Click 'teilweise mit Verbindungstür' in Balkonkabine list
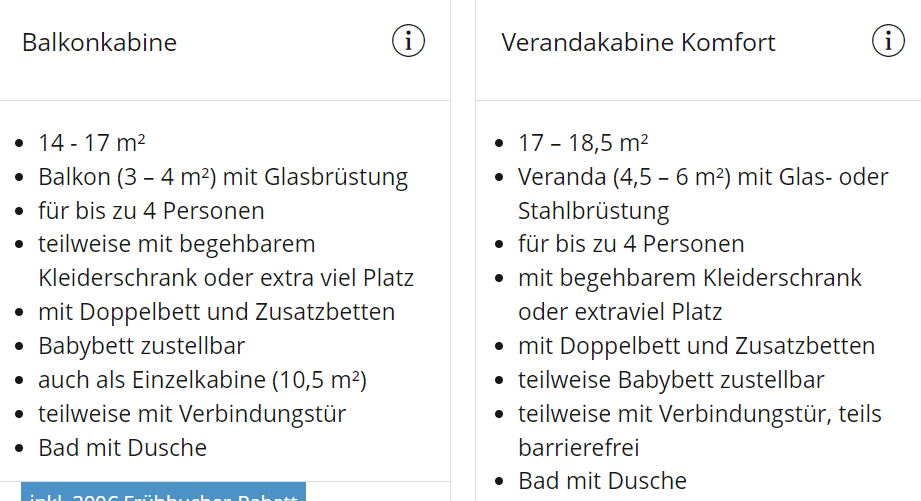The image size is (921, 501). pyautogui.click(x=192, y=414)
